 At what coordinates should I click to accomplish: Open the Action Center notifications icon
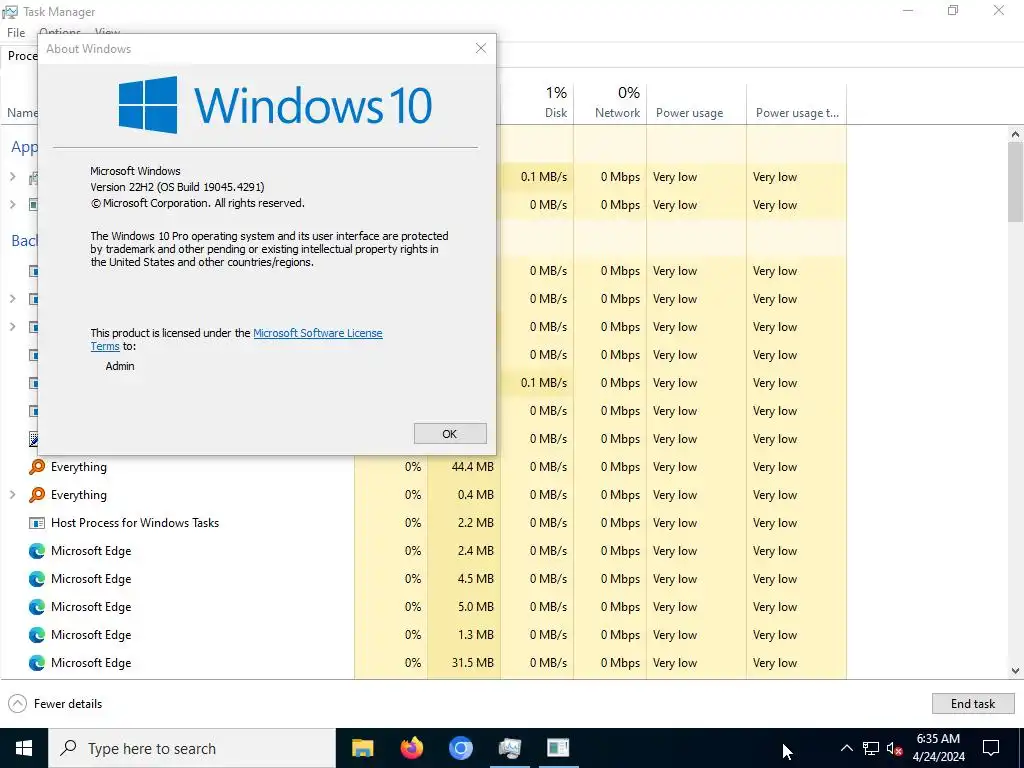coord(991,748)
